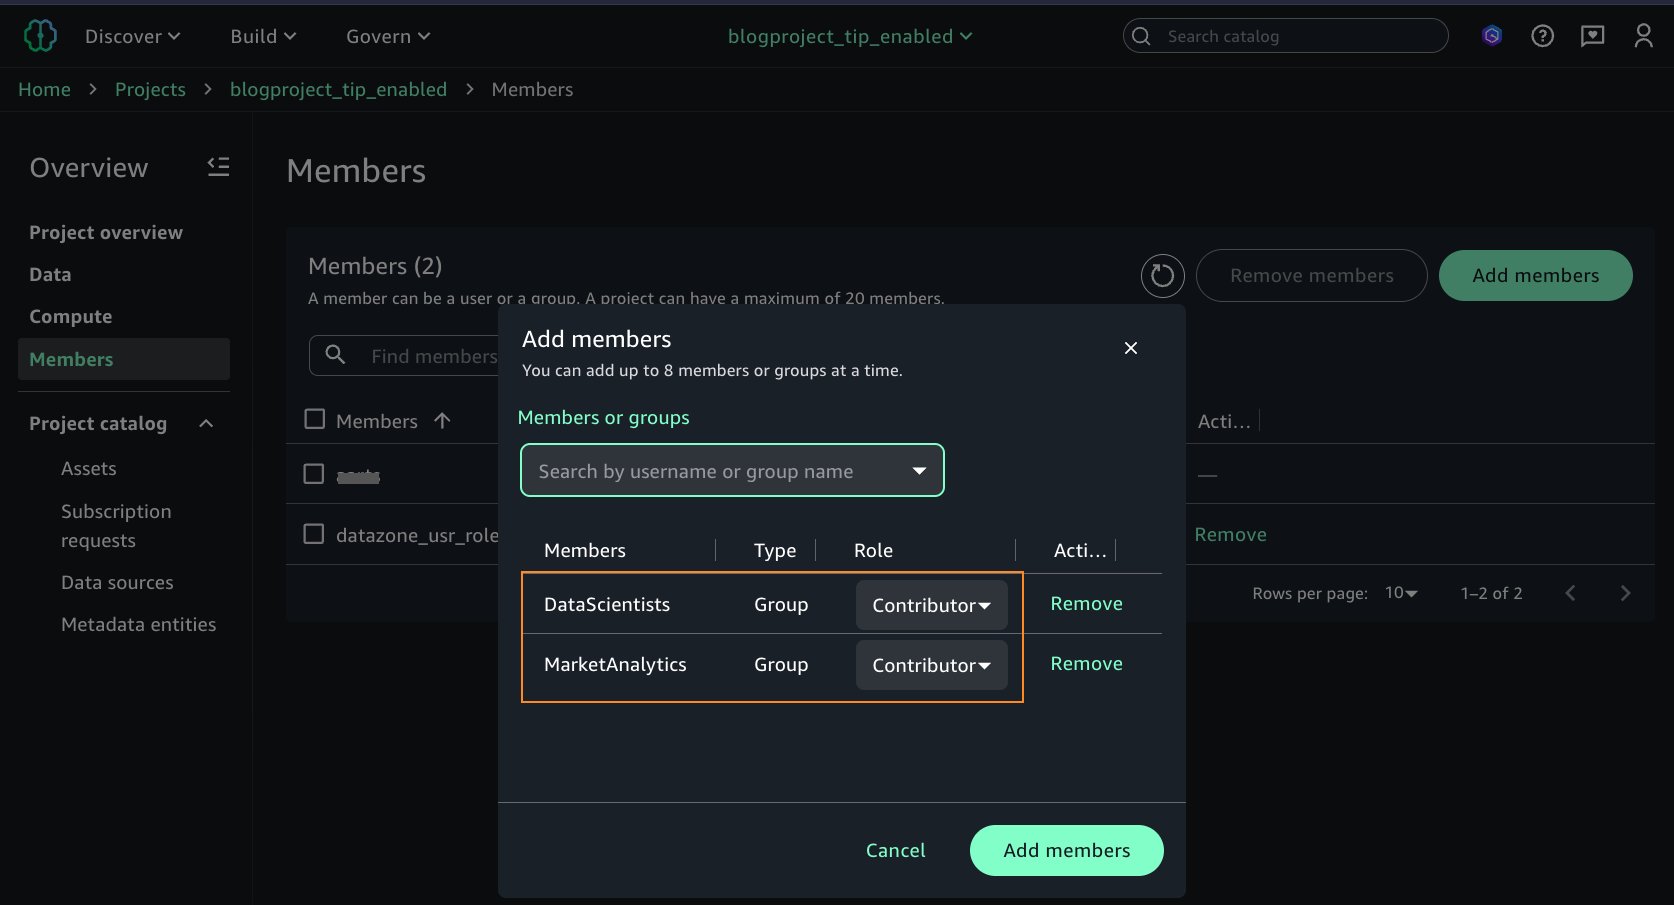Remove the MarketAnalytics group from list
Viewport: 1674px width, 905px height.
point(1086,664)
